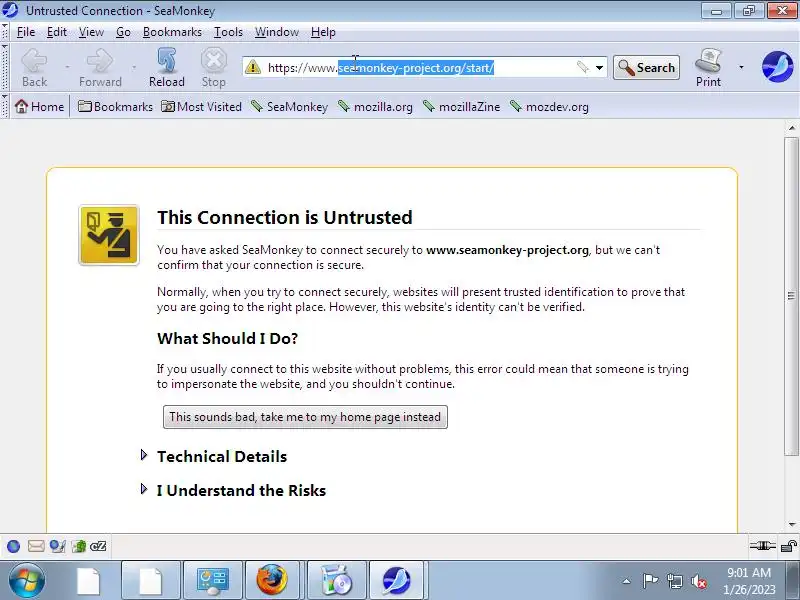
Task: Click the SeaMonkey taskbar button
Action: (x=396, y=580)
